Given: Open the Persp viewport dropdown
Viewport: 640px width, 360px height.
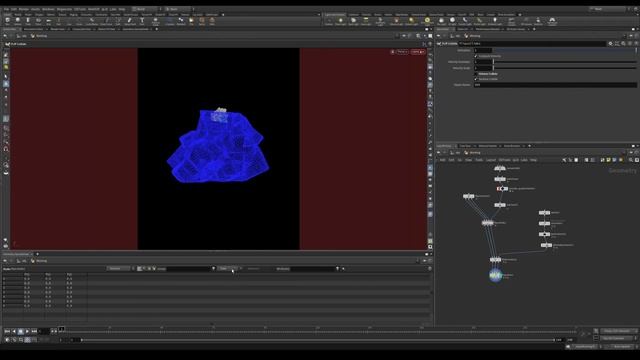Looking at the screenshot, I should tap(402, 52).
